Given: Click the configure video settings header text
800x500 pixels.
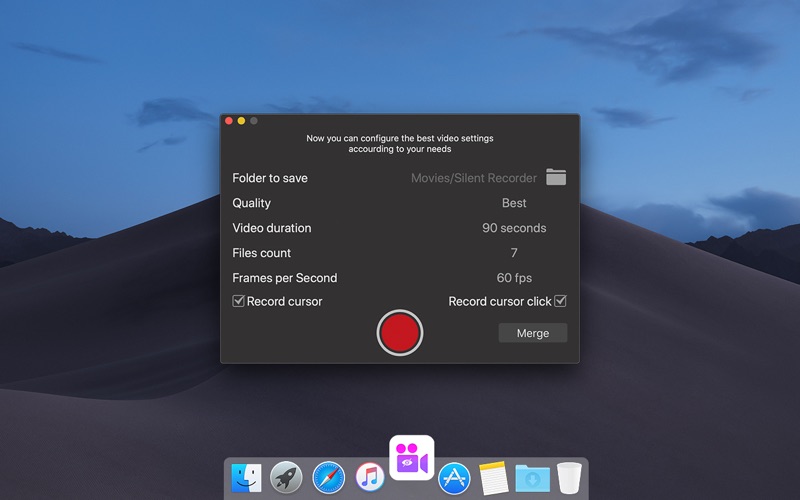Looking at the screenshot, I should [399, 143].
